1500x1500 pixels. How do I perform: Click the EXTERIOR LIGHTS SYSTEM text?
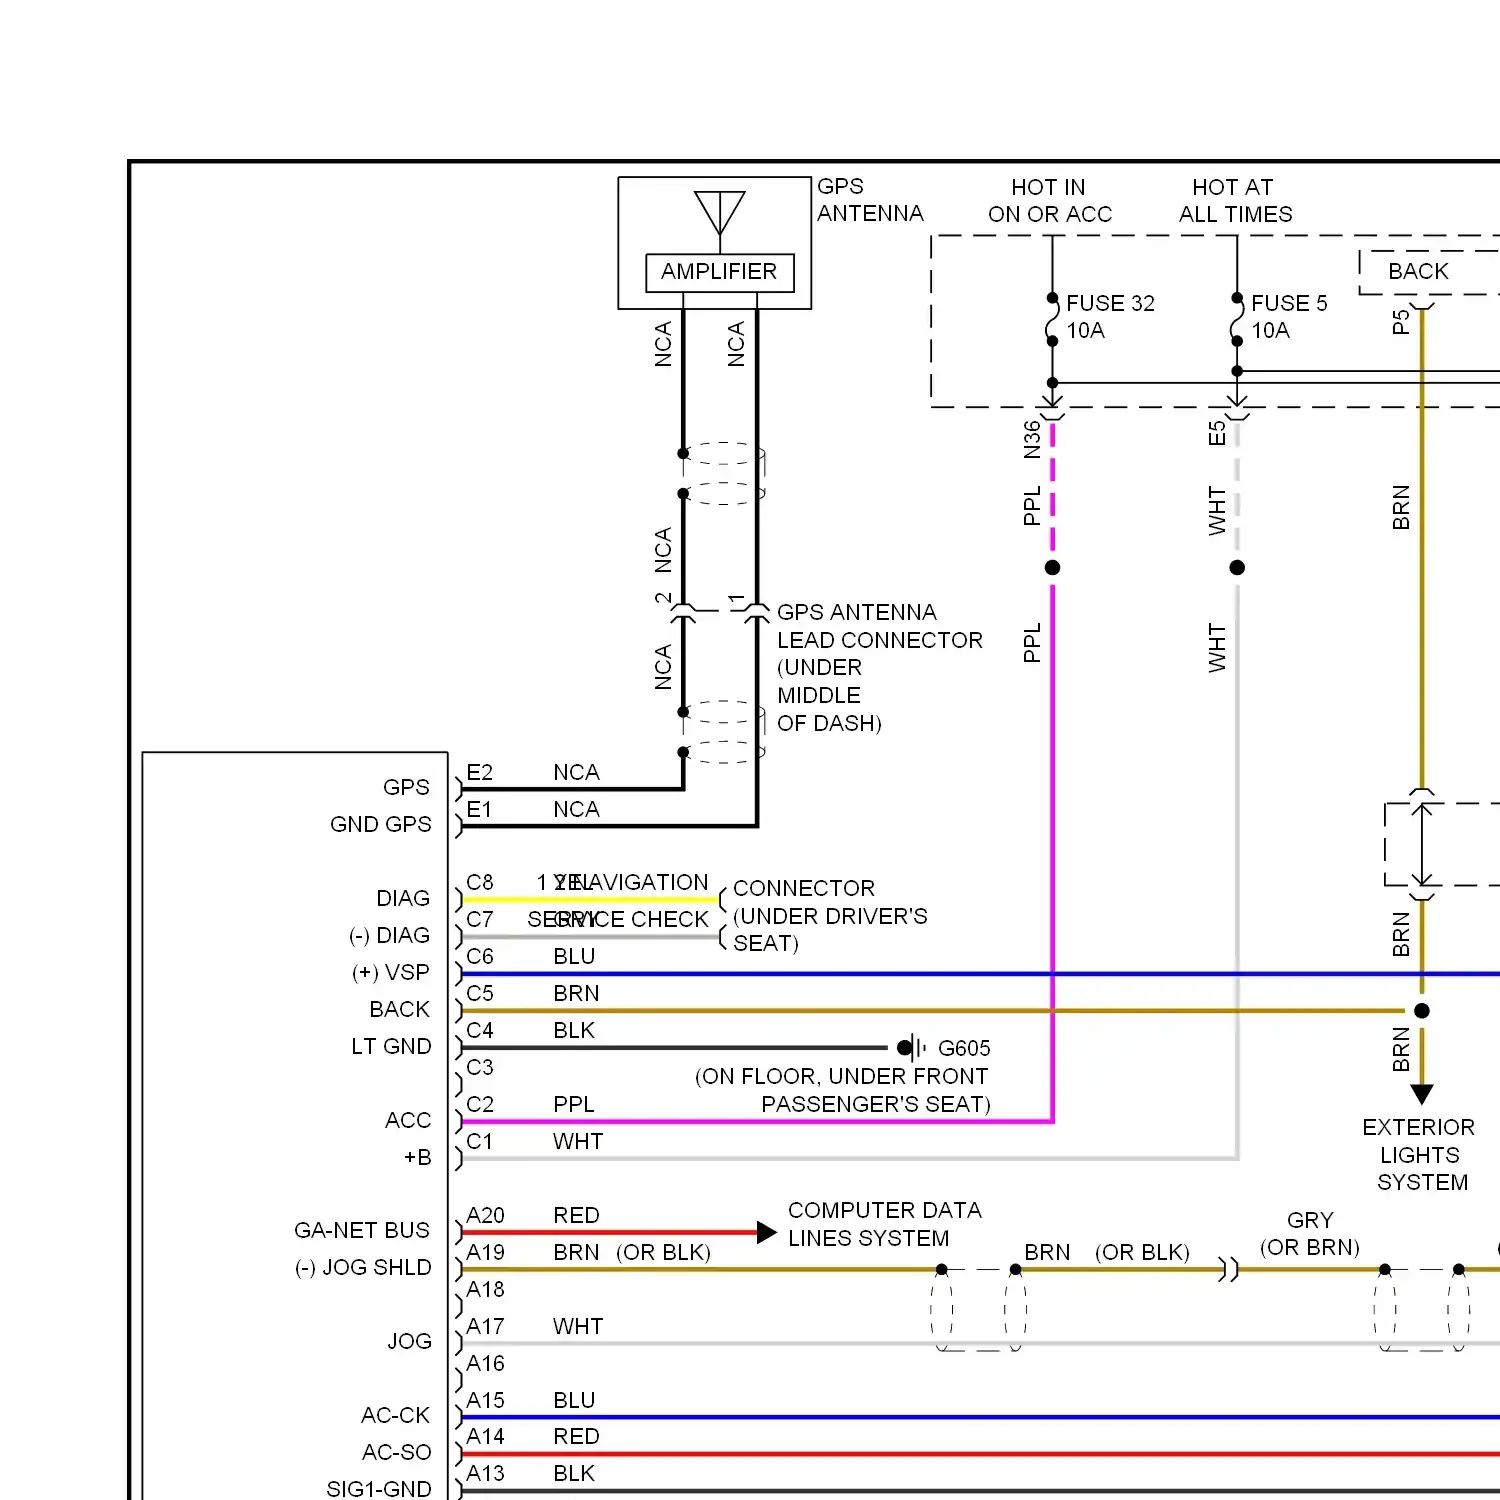(1420, 1154)
